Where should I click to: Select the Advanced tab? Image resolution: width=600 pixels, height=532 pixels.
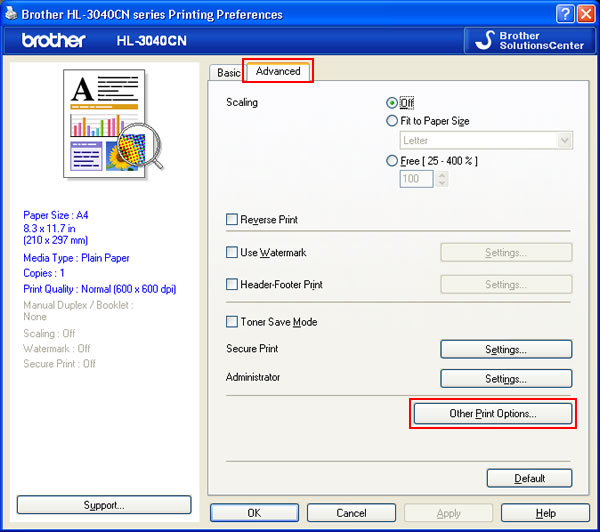coord(278,71)
